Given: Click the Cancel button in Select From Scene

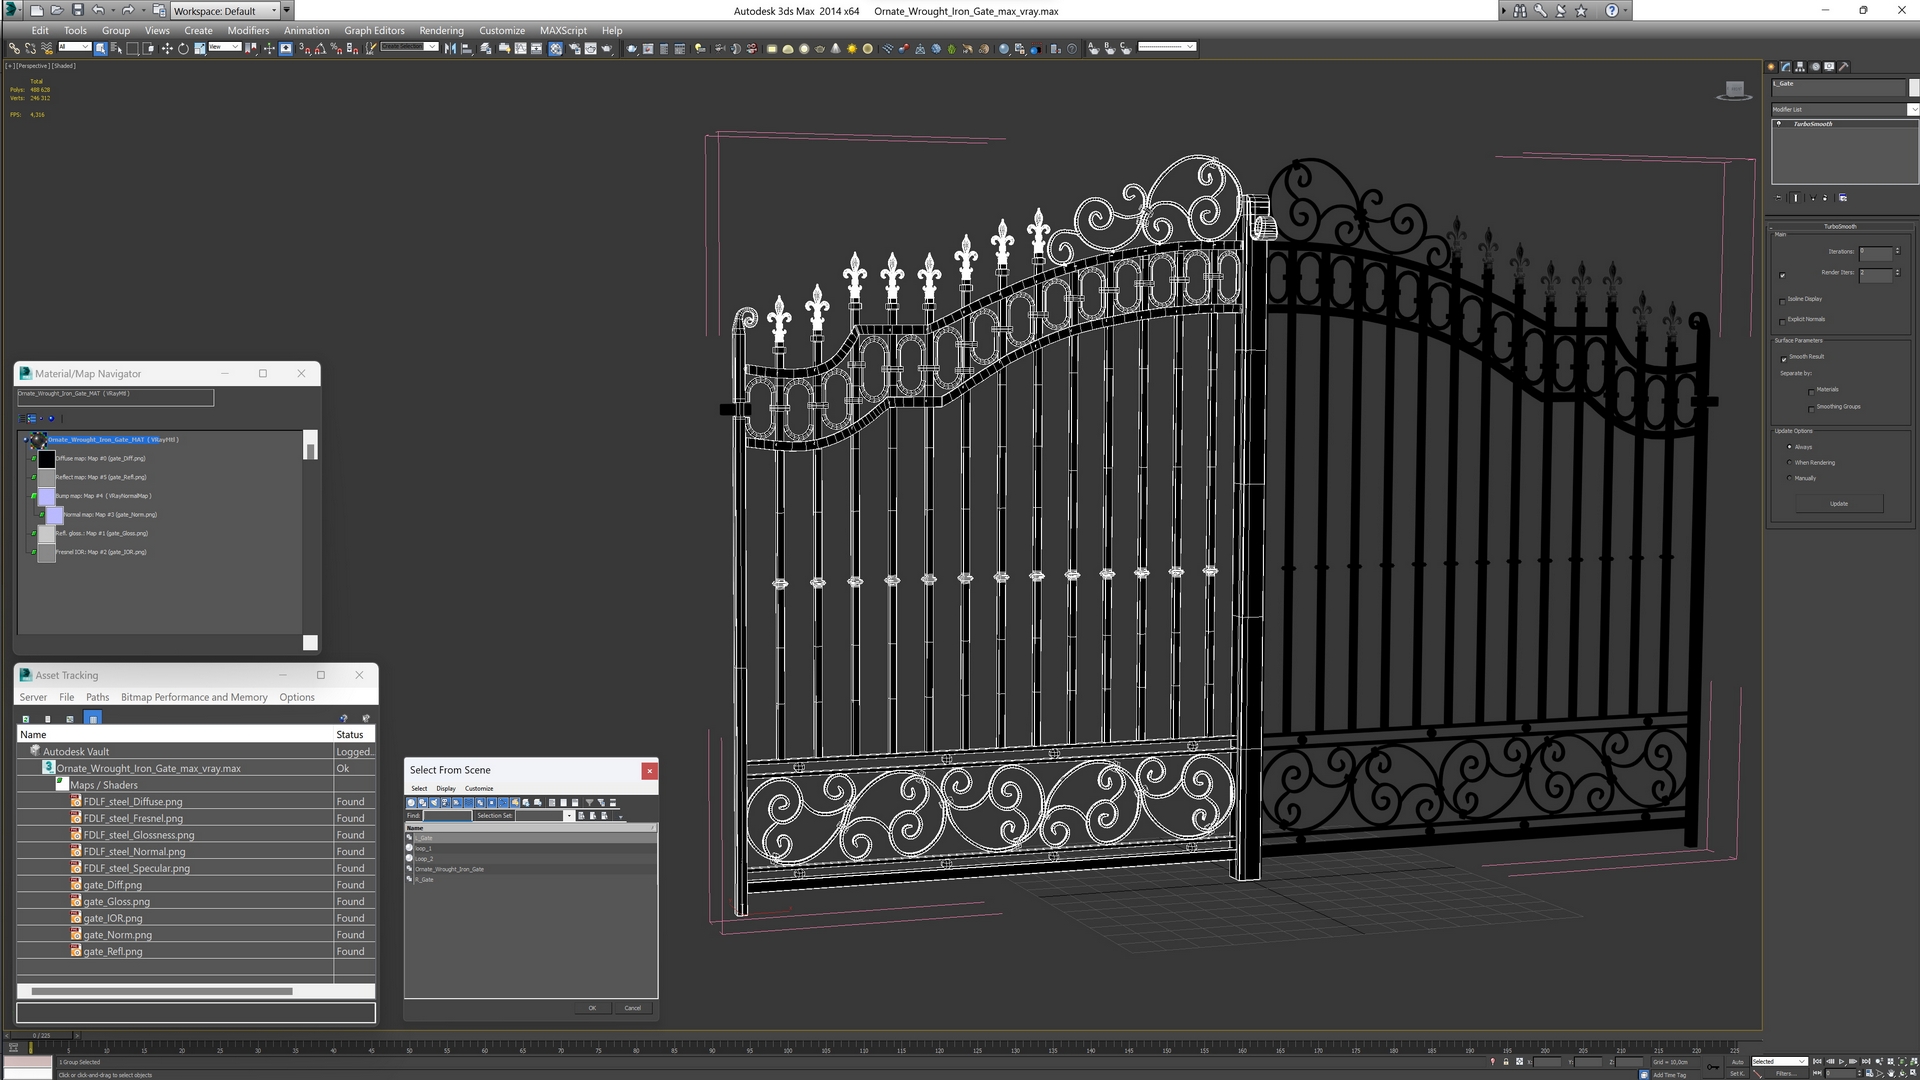Looking at the screenshot, I should coord(633,1006).
